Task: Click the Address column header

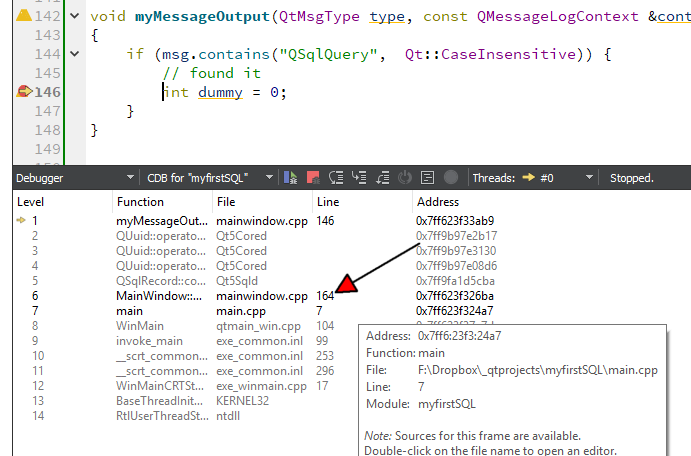Action: 438,202
